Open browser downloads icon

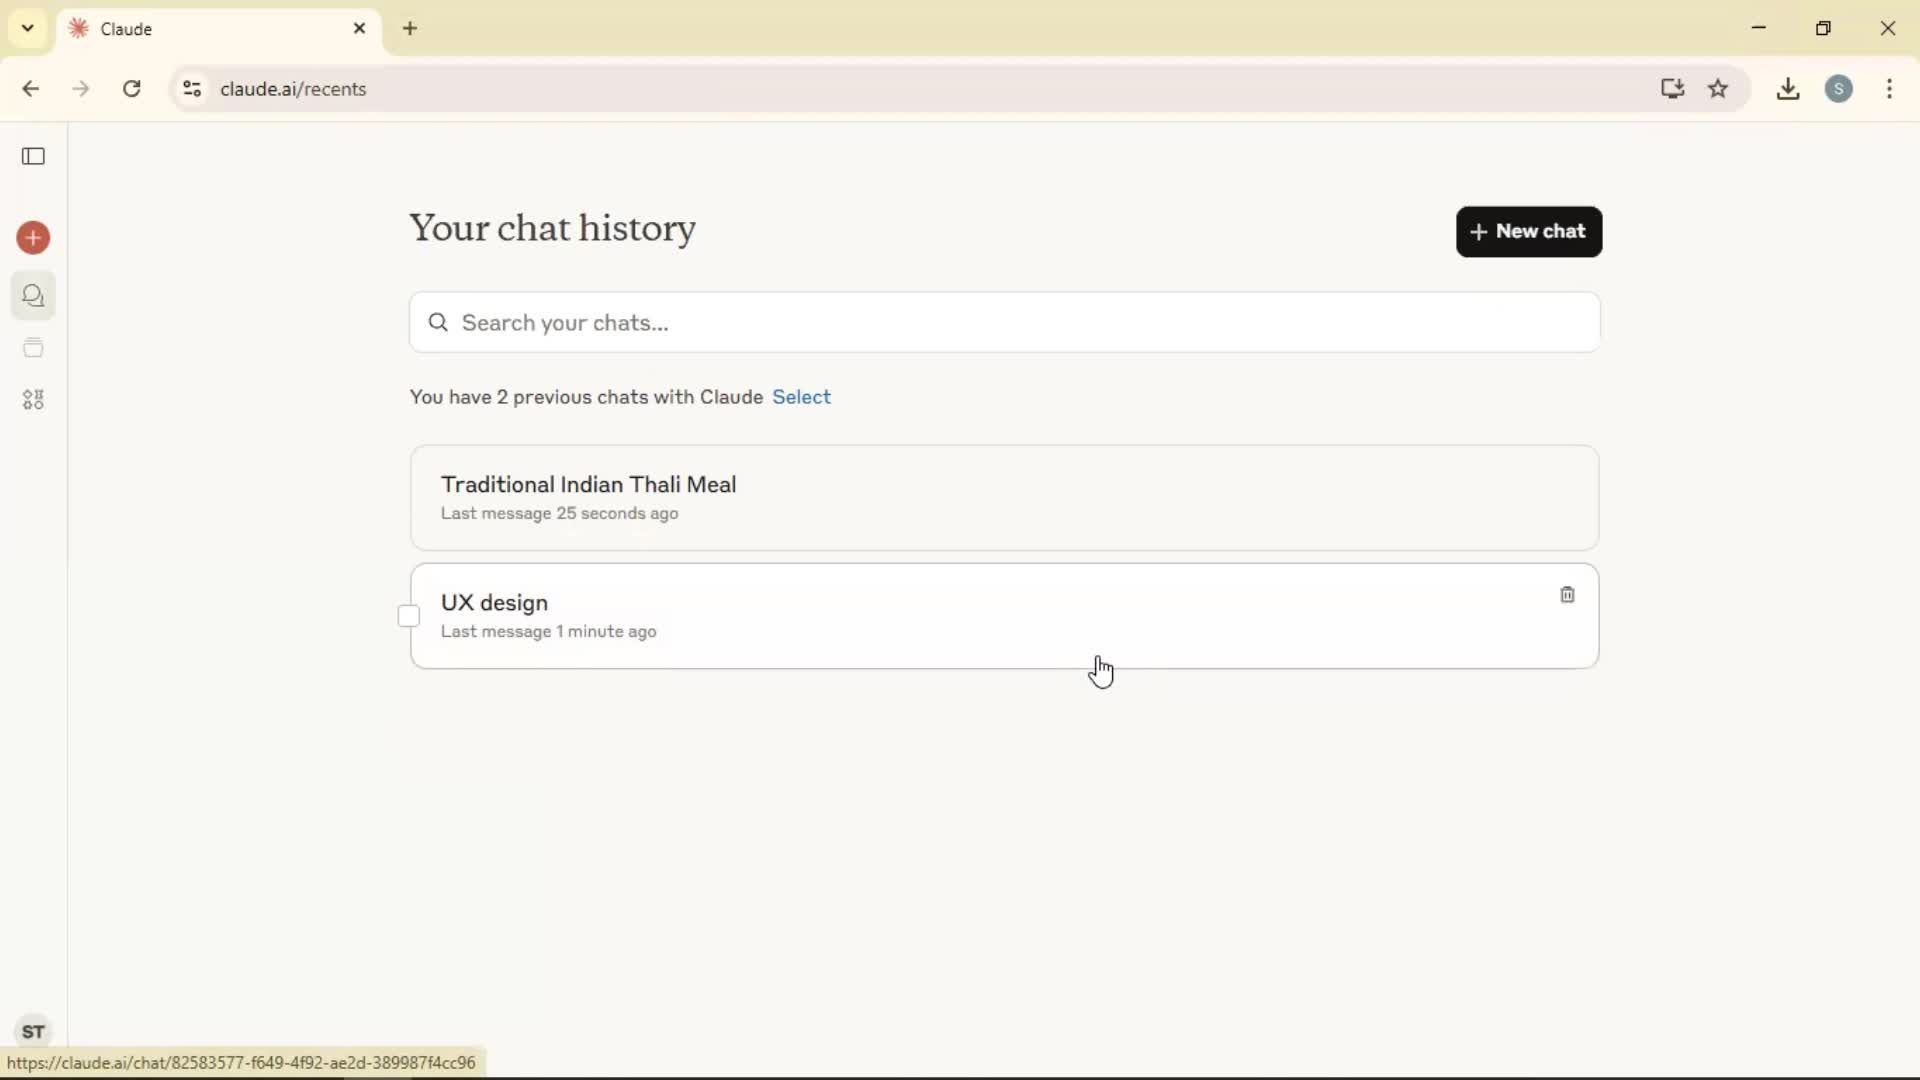1788,89
